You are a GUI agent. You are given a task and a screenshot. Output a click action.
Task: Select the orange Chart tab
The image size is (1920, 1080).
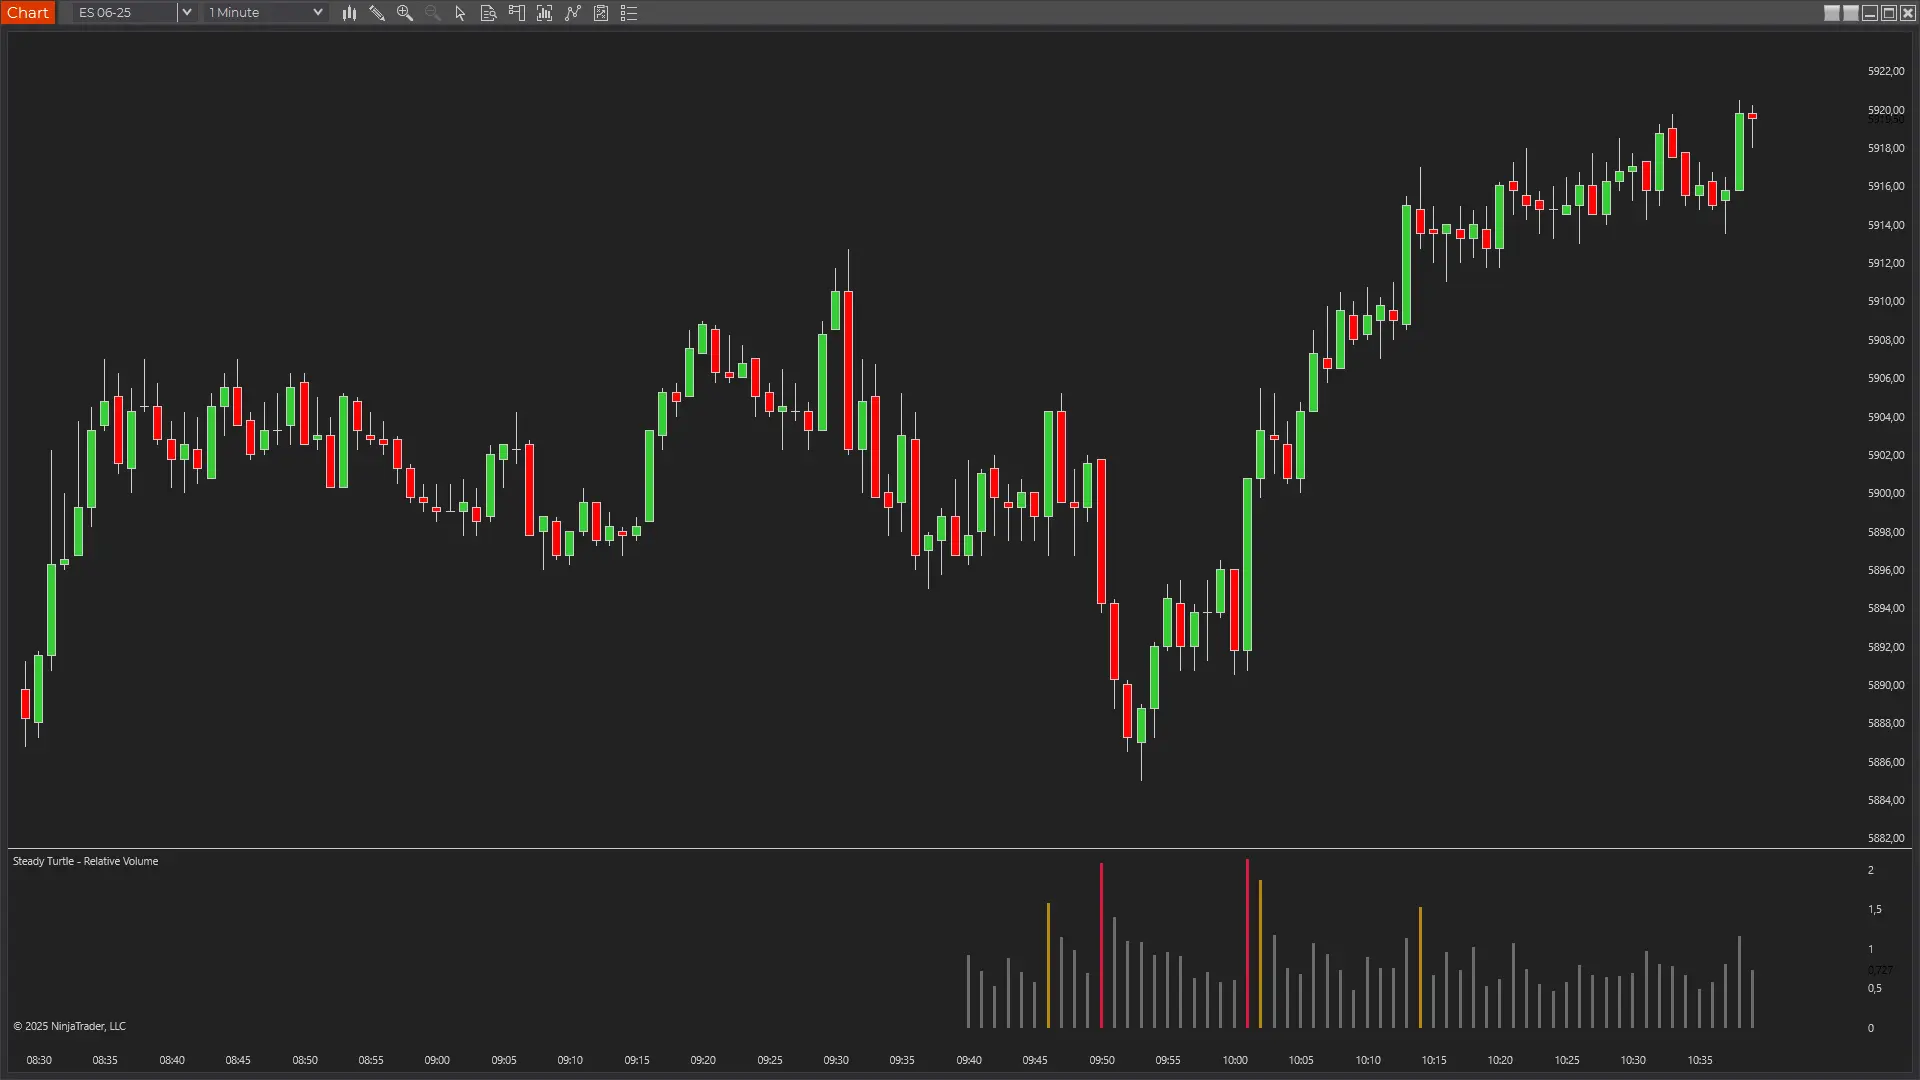28,13
